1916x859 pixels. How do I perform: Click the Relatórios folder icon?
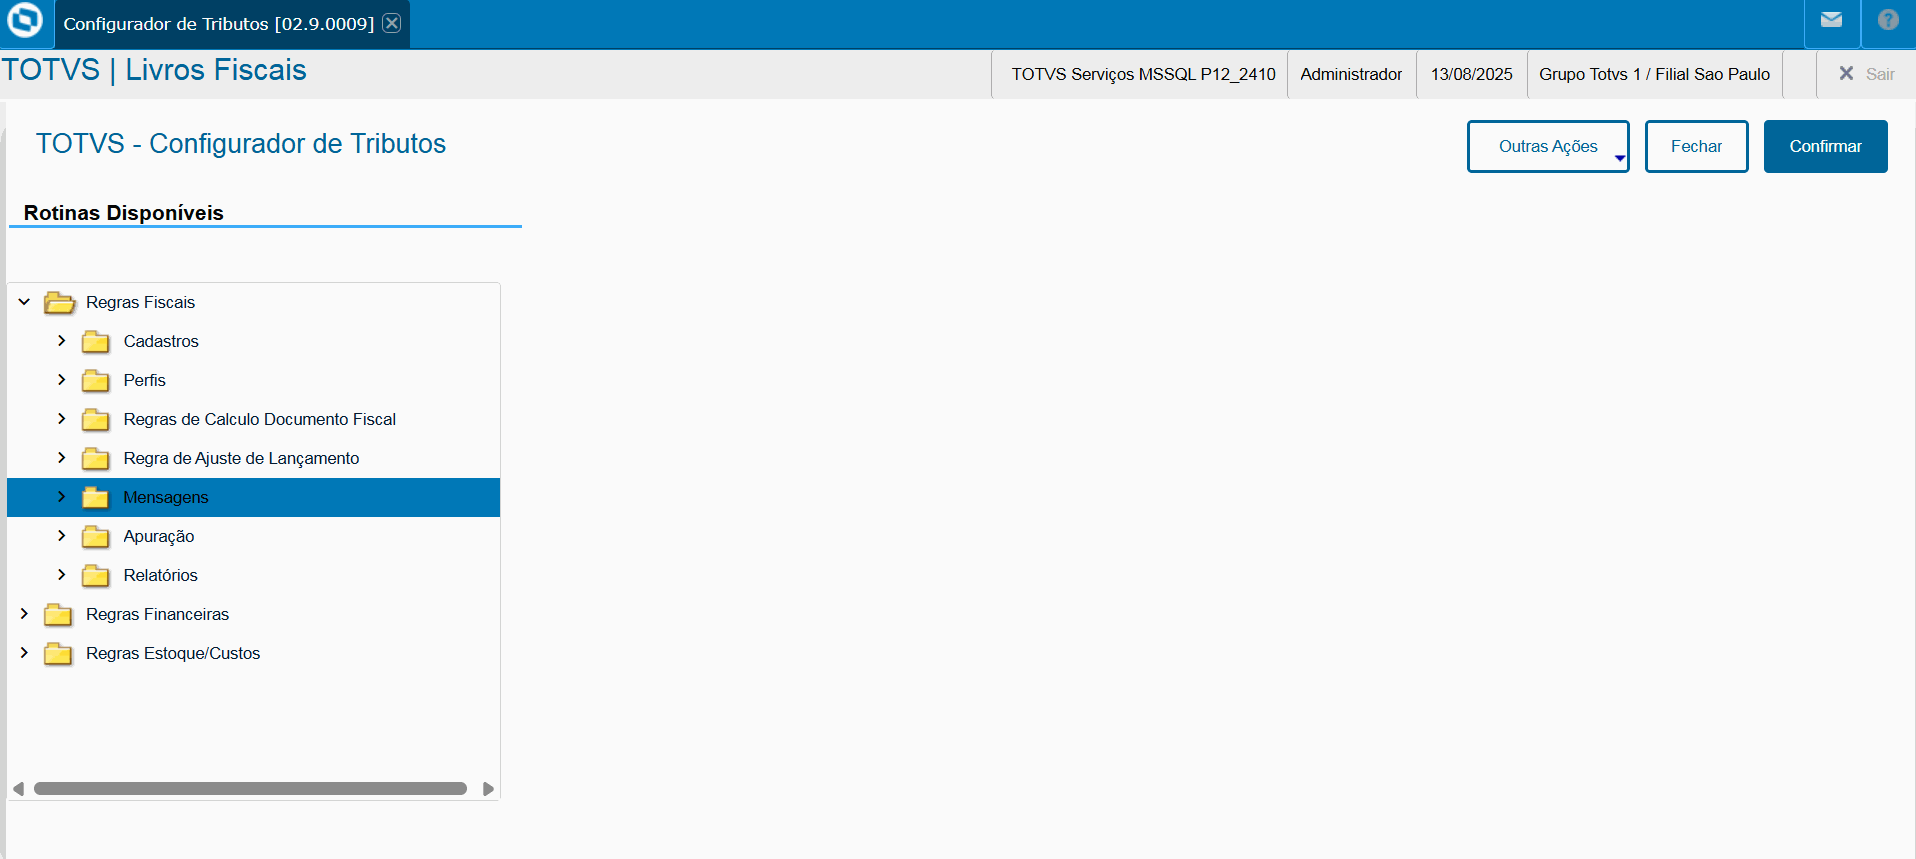tap(96, 576)
